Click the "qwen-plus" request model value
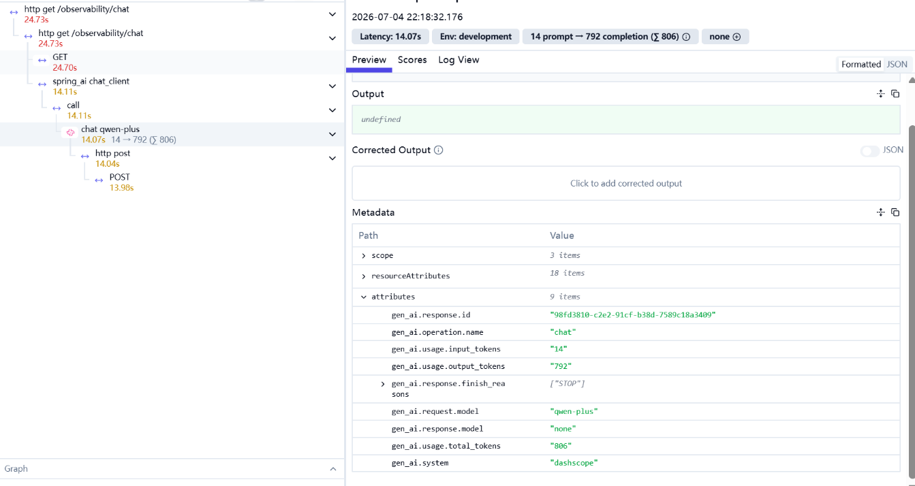Screen dimensions: 915x486 point(574,411)
